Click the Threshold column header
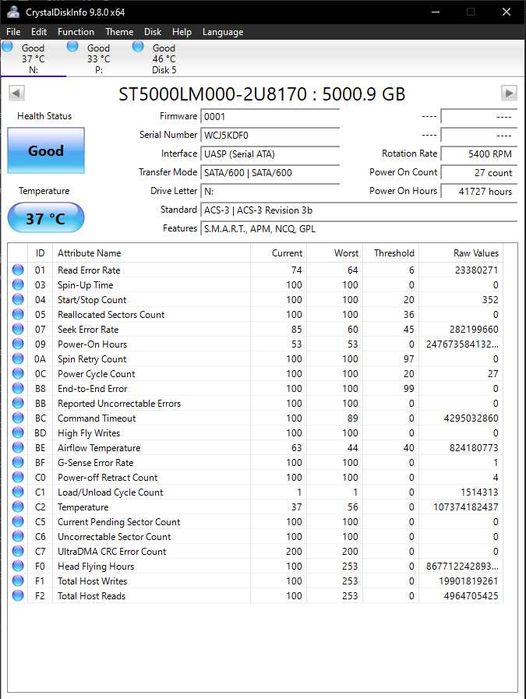This screenshot has height=699, width=526. coord(390,253)
